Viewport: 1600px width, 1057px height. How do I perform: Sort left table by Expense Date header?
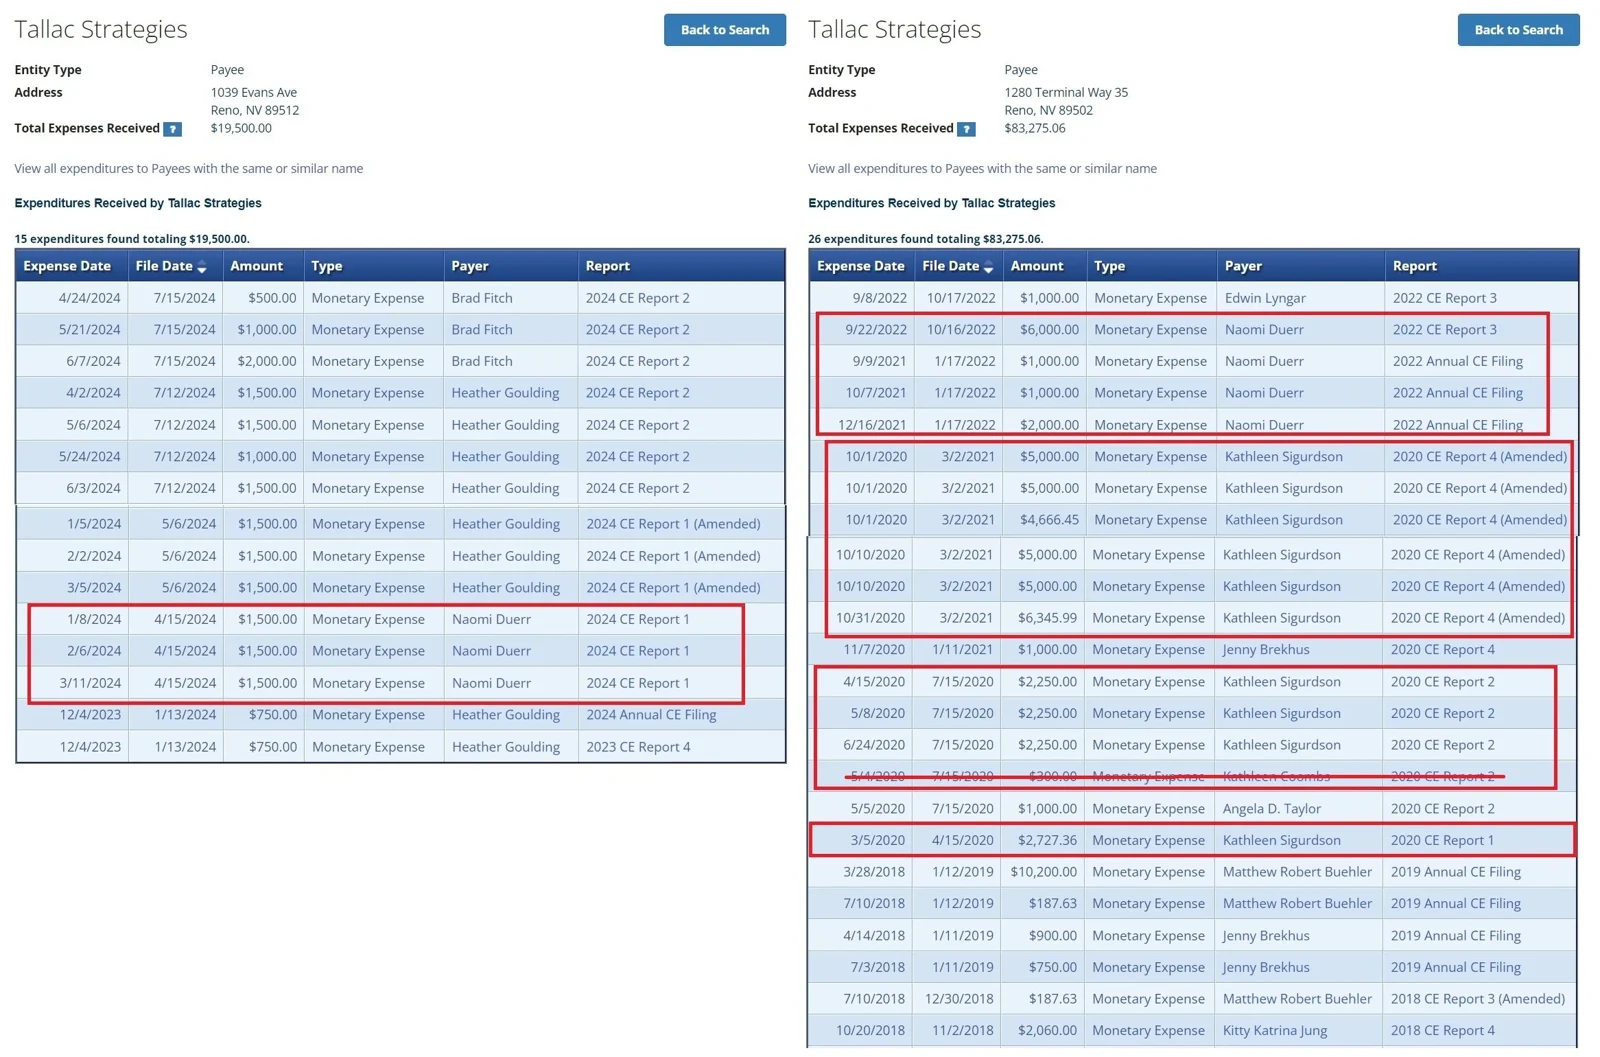(x=67, y=266)
